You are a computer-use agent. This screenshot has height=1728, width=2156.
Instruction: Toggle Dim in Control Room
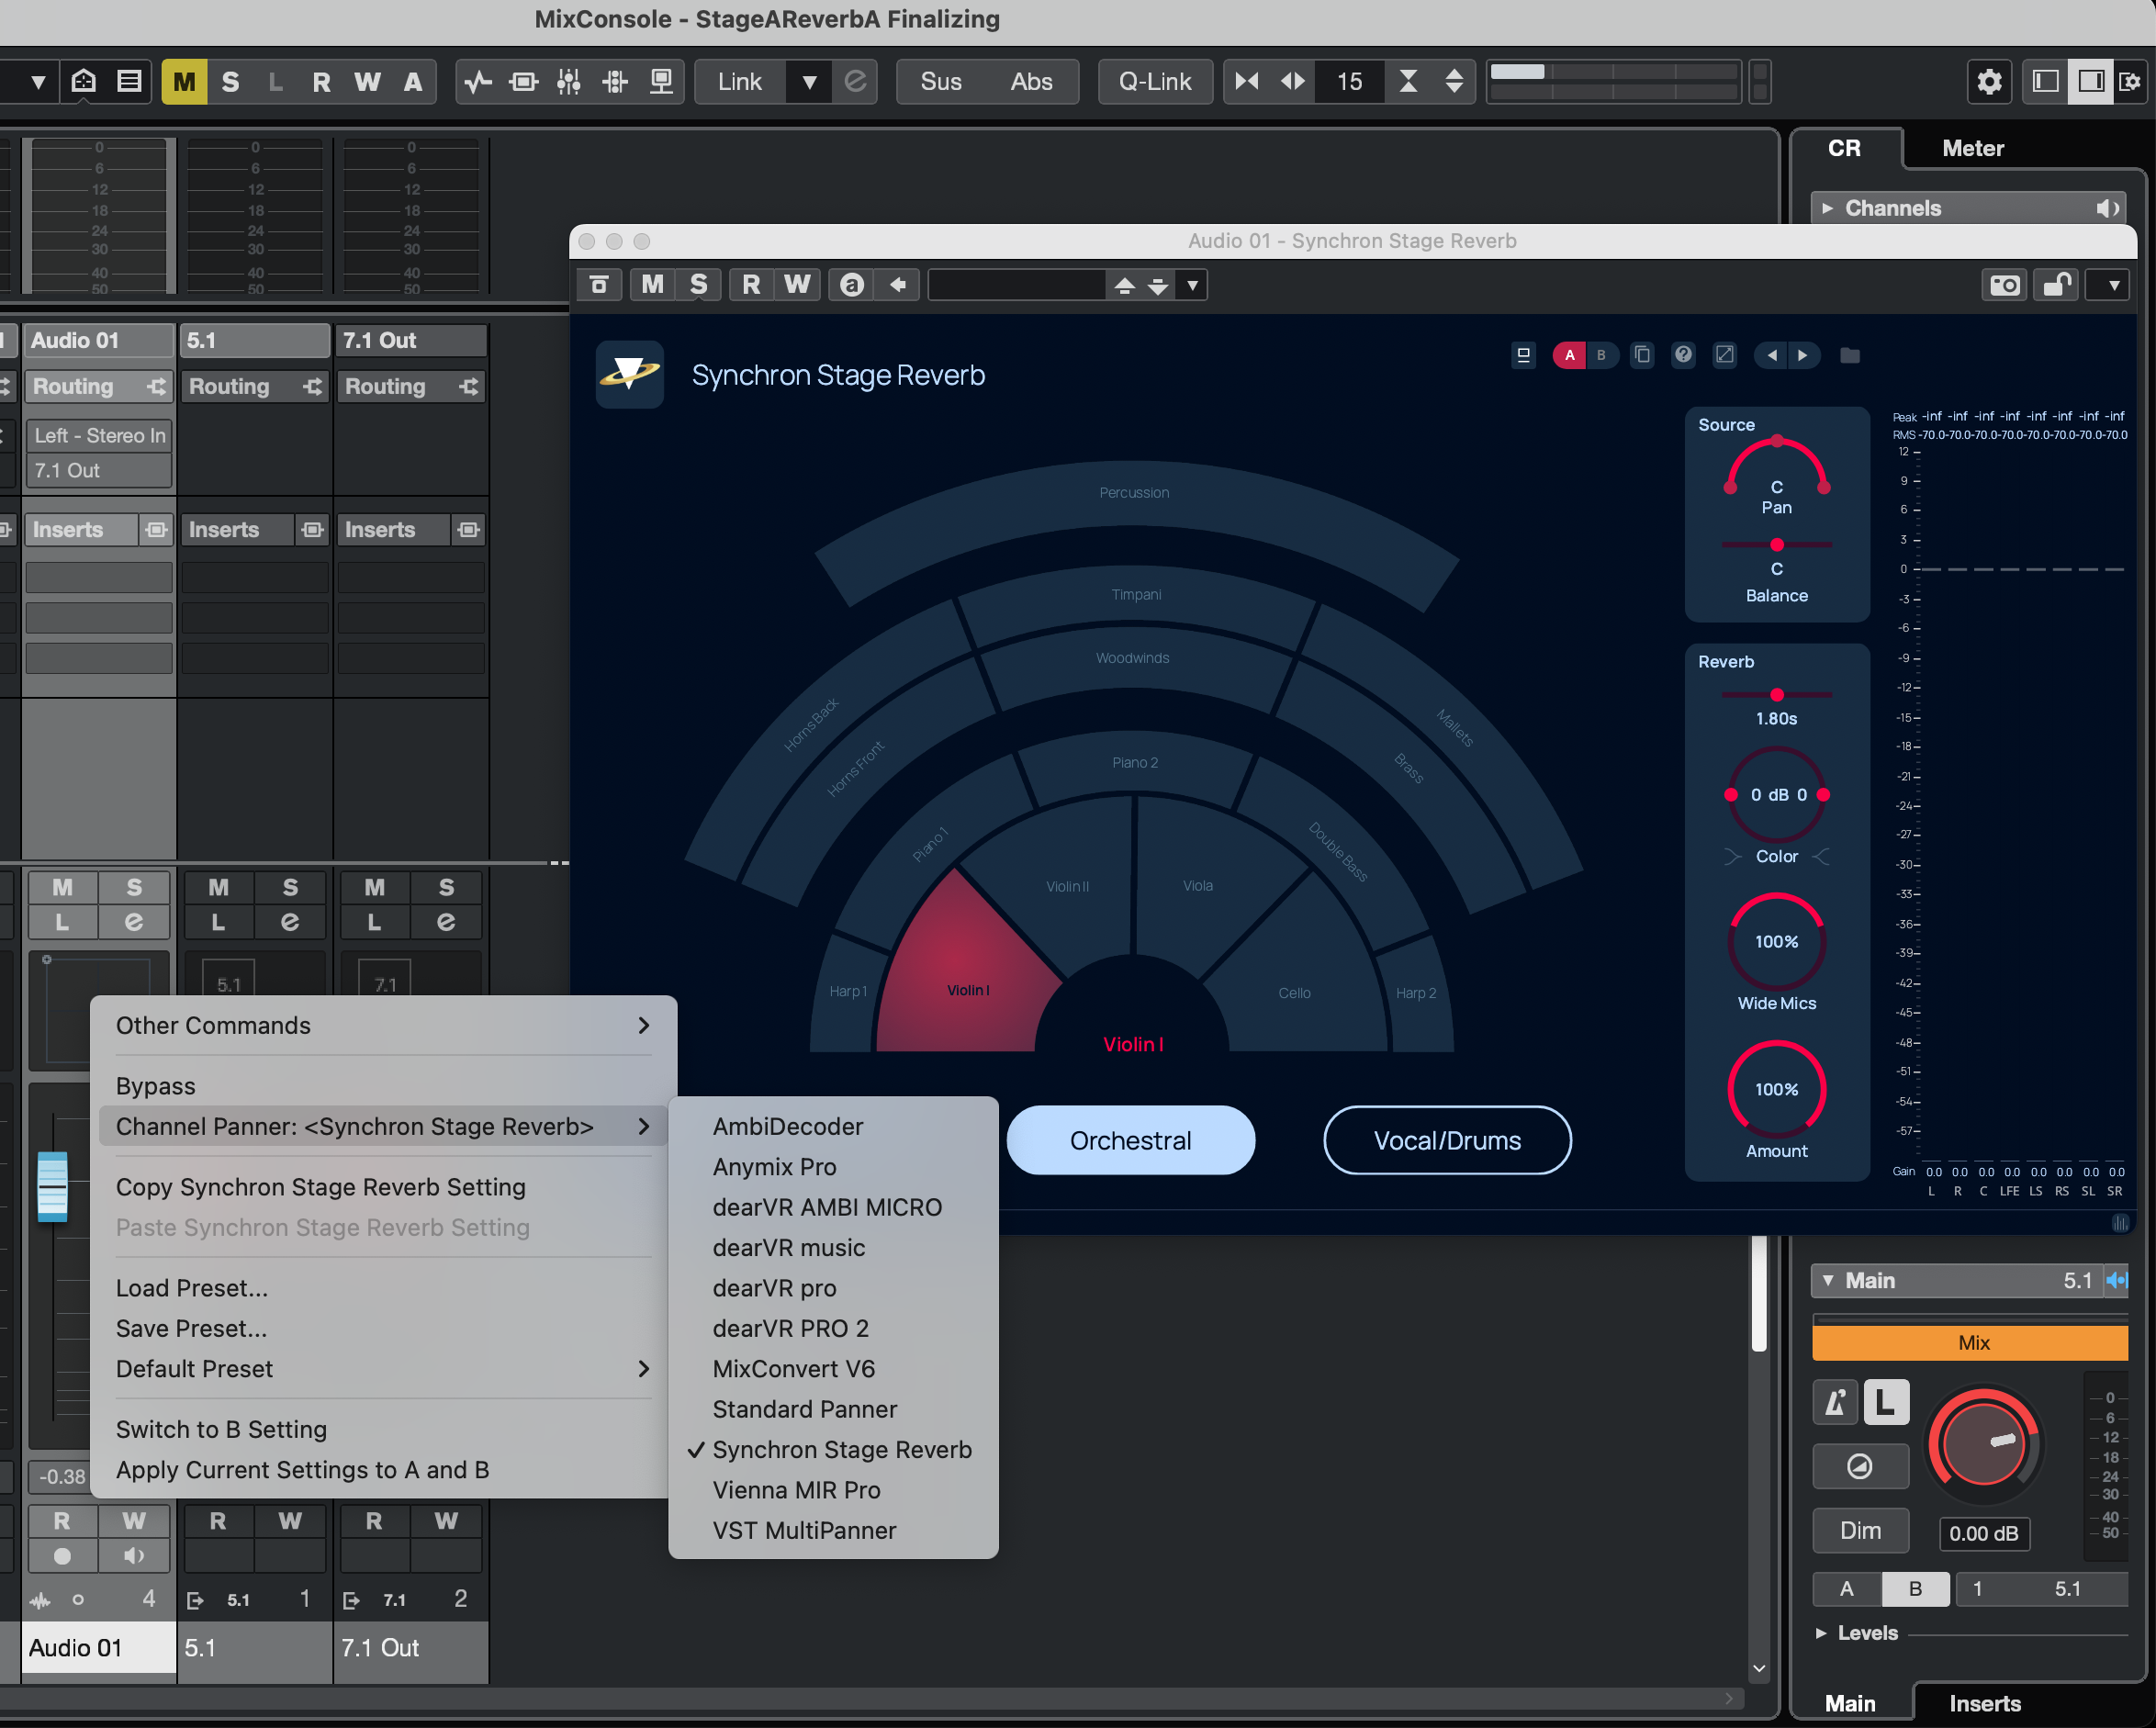tap(1860, 1531)
